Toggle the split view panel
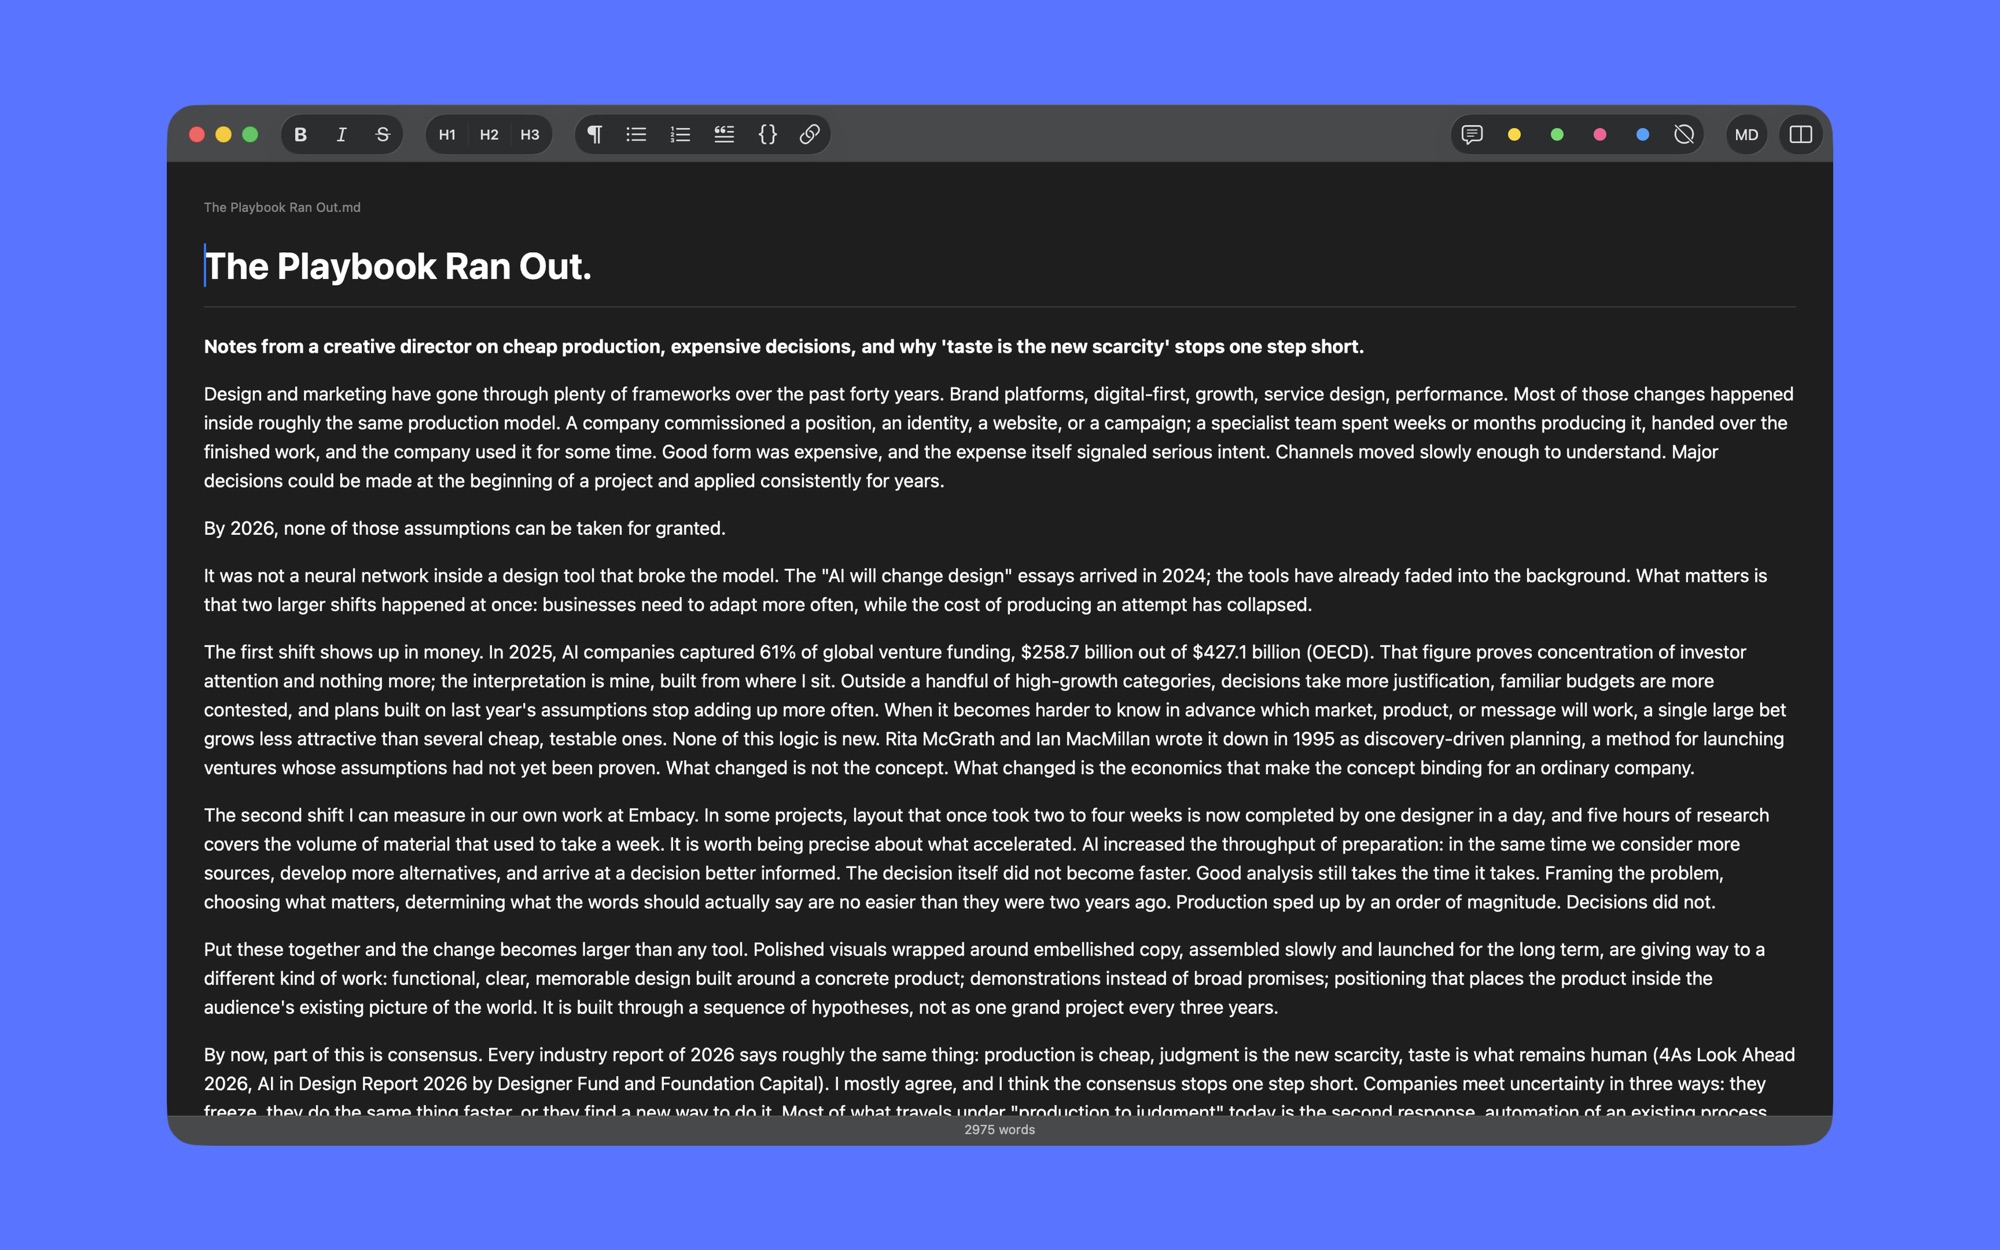 click(x=1800, y=134)
